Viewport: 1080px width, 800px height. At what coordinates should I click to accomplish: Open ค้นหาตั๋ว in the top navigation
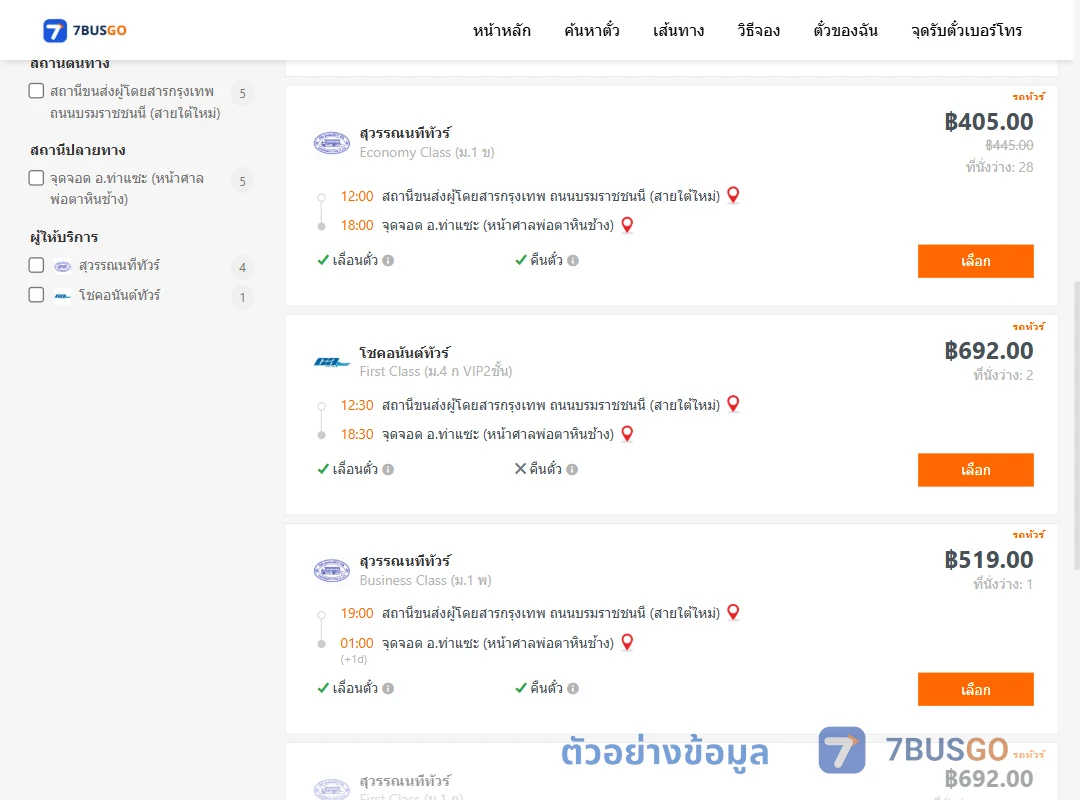coord(592,30)
